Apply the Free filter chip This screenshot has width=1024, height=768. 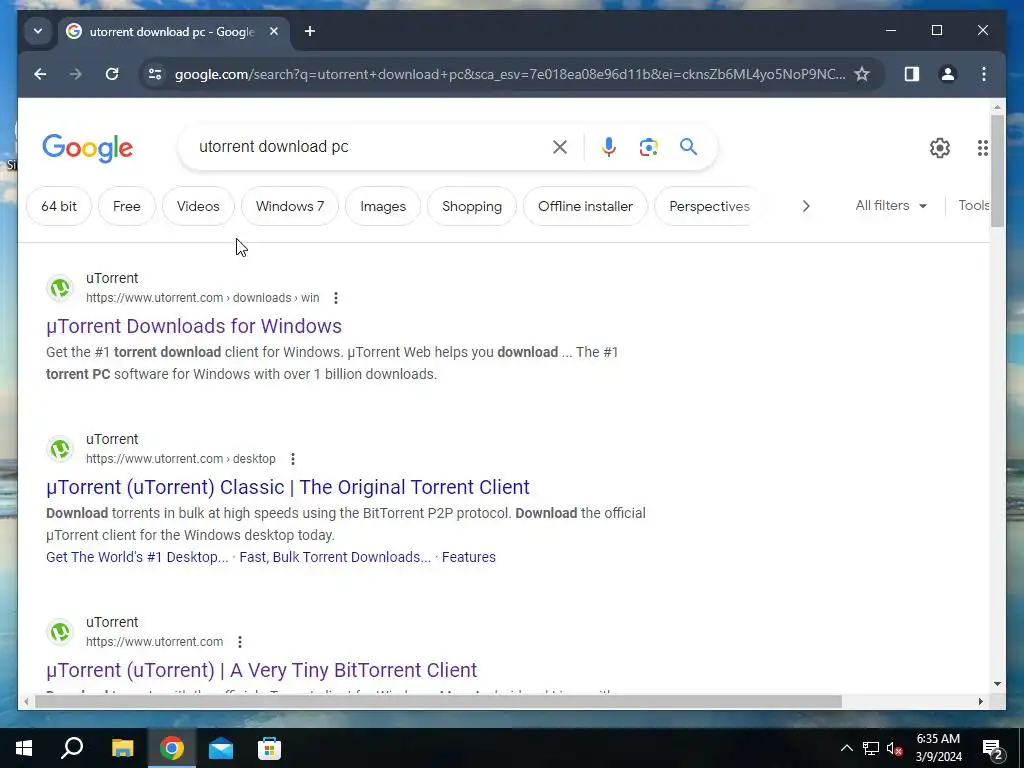click(x=127, y=206)
